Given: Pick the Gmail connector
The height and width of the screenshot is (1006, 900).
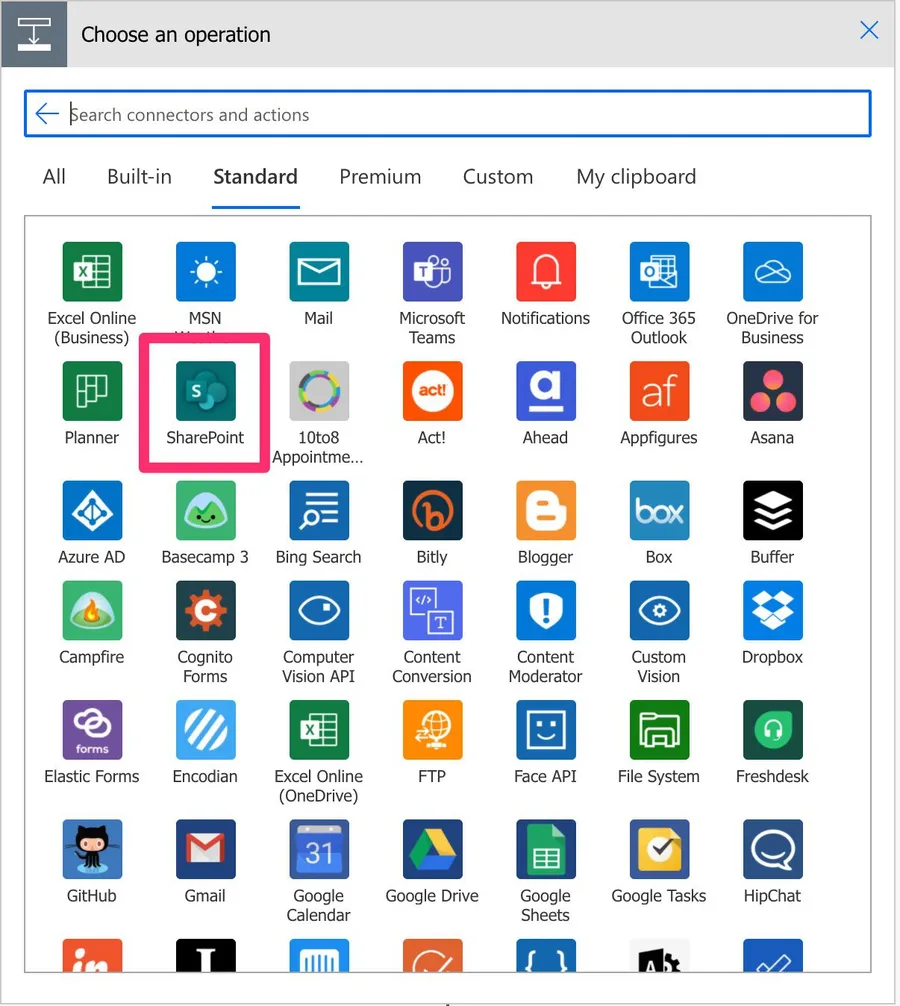Looking at the screenshot, I should [x=205, y=849].
